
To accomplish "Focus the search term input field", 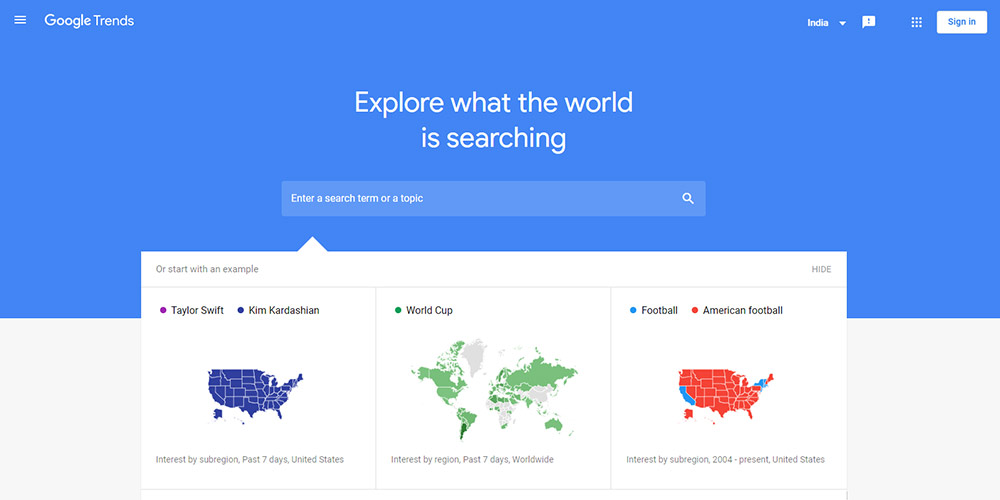I will click(493, 198).
